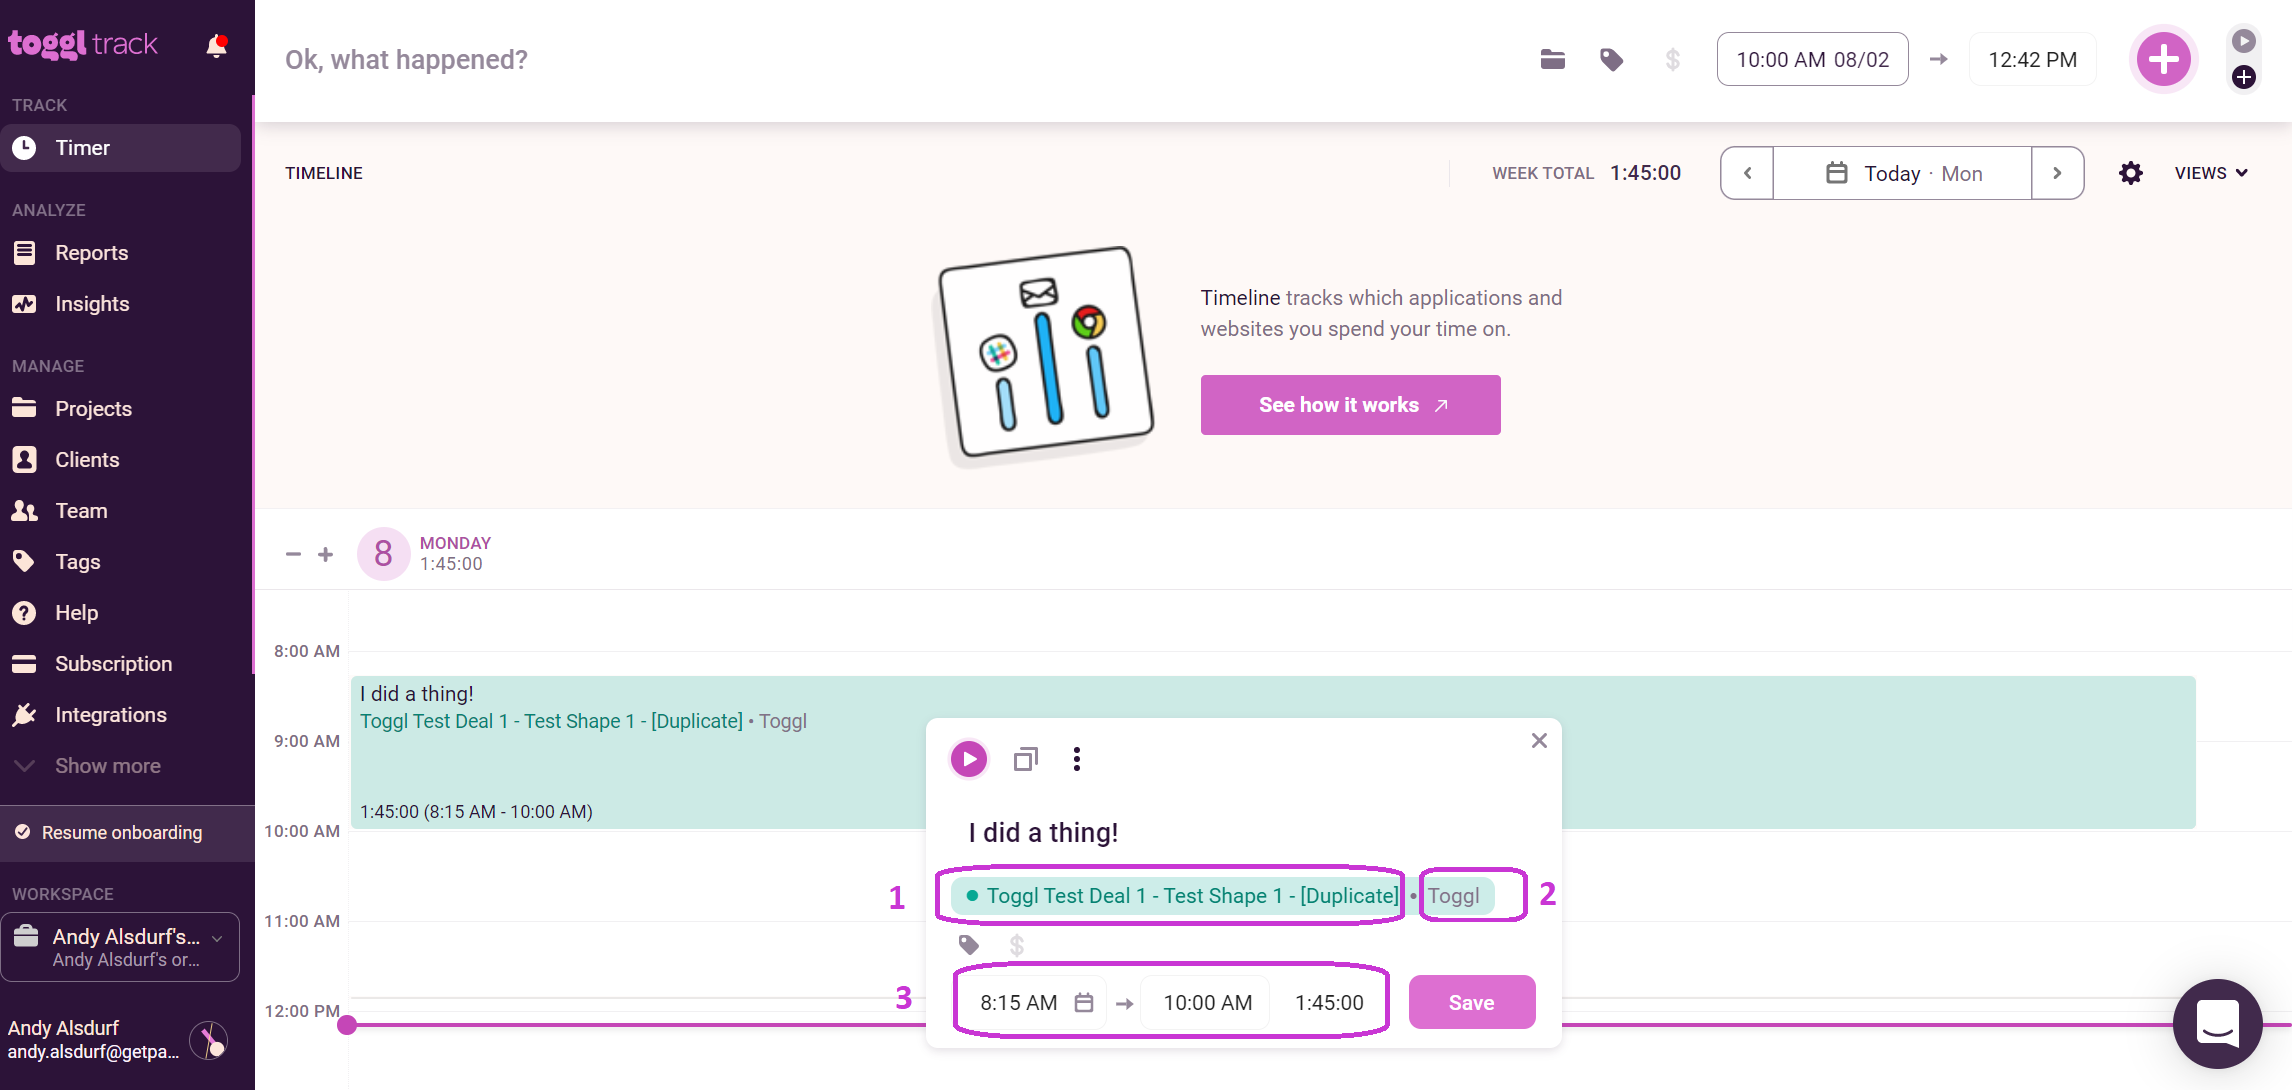Save the time entry
The image size is (2293, 1090).
pyautogui.click(x=1471, y=1002)
